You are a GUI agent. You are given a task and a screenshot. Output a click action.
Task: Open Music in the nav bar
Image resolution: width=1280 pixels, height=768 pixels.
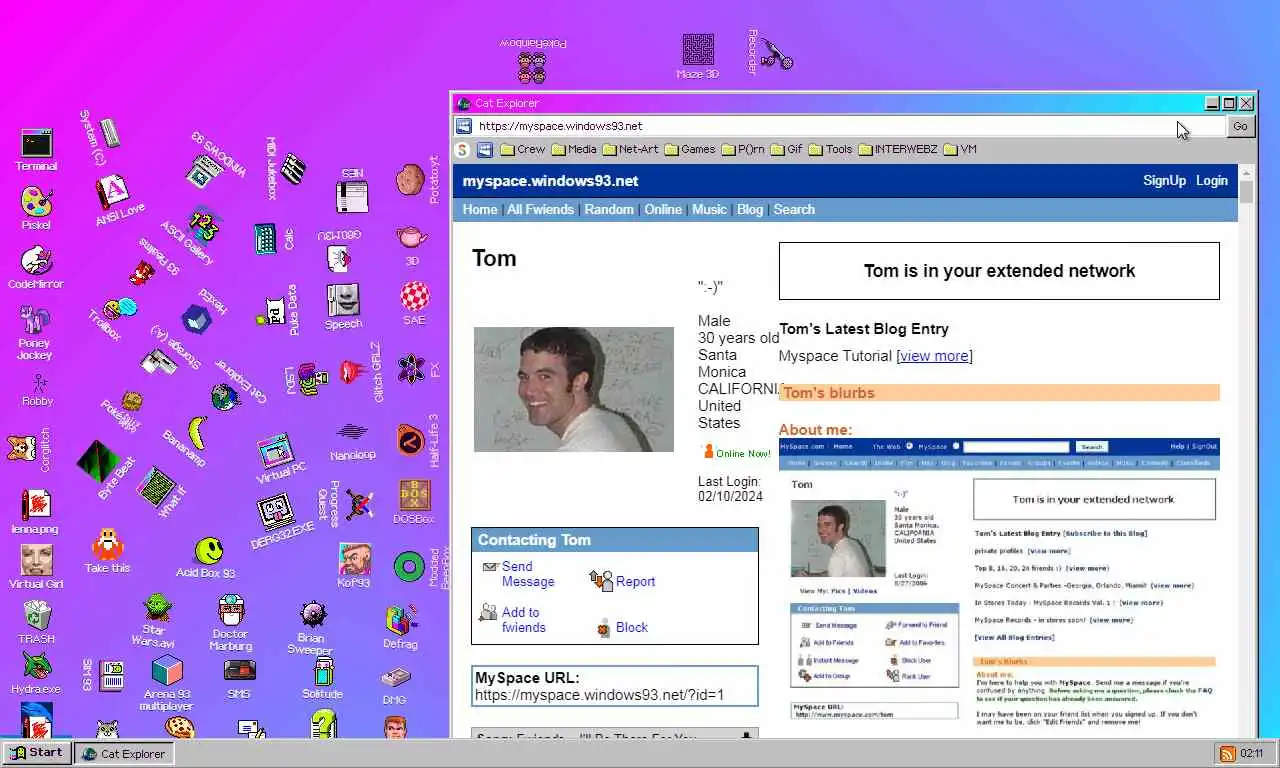point(709,209)
